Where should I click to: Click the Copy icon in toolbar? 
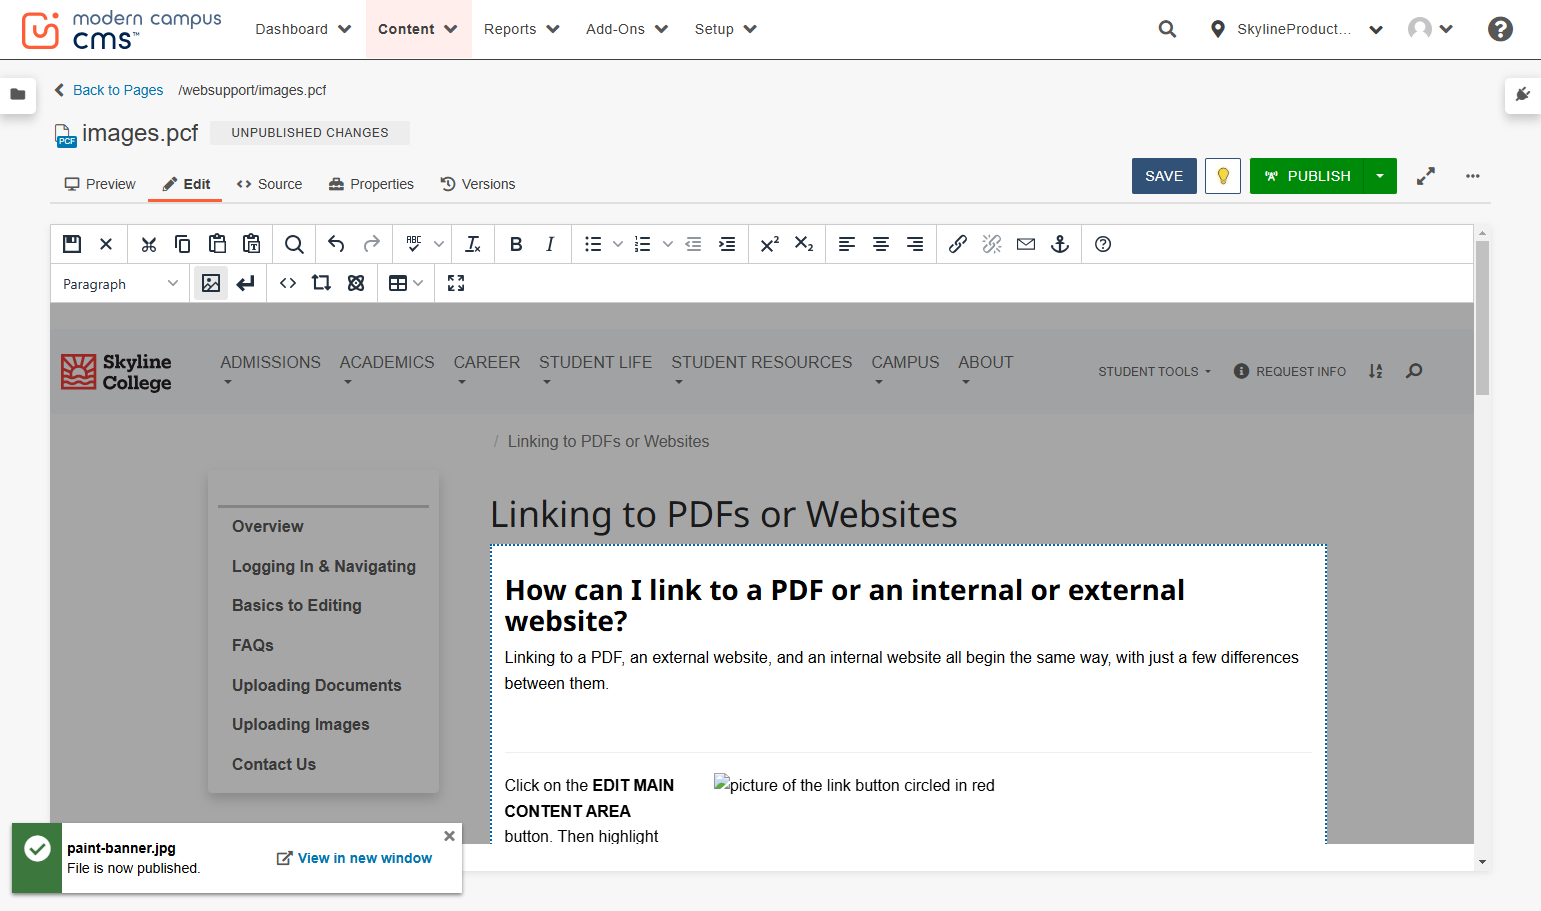pyautogui.click(x=183, y=244)
